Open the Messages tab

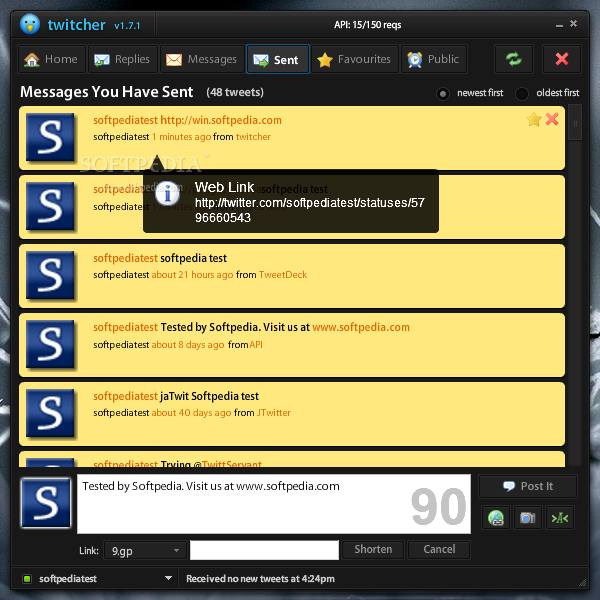pyautogui.click(x=202, y=59)
